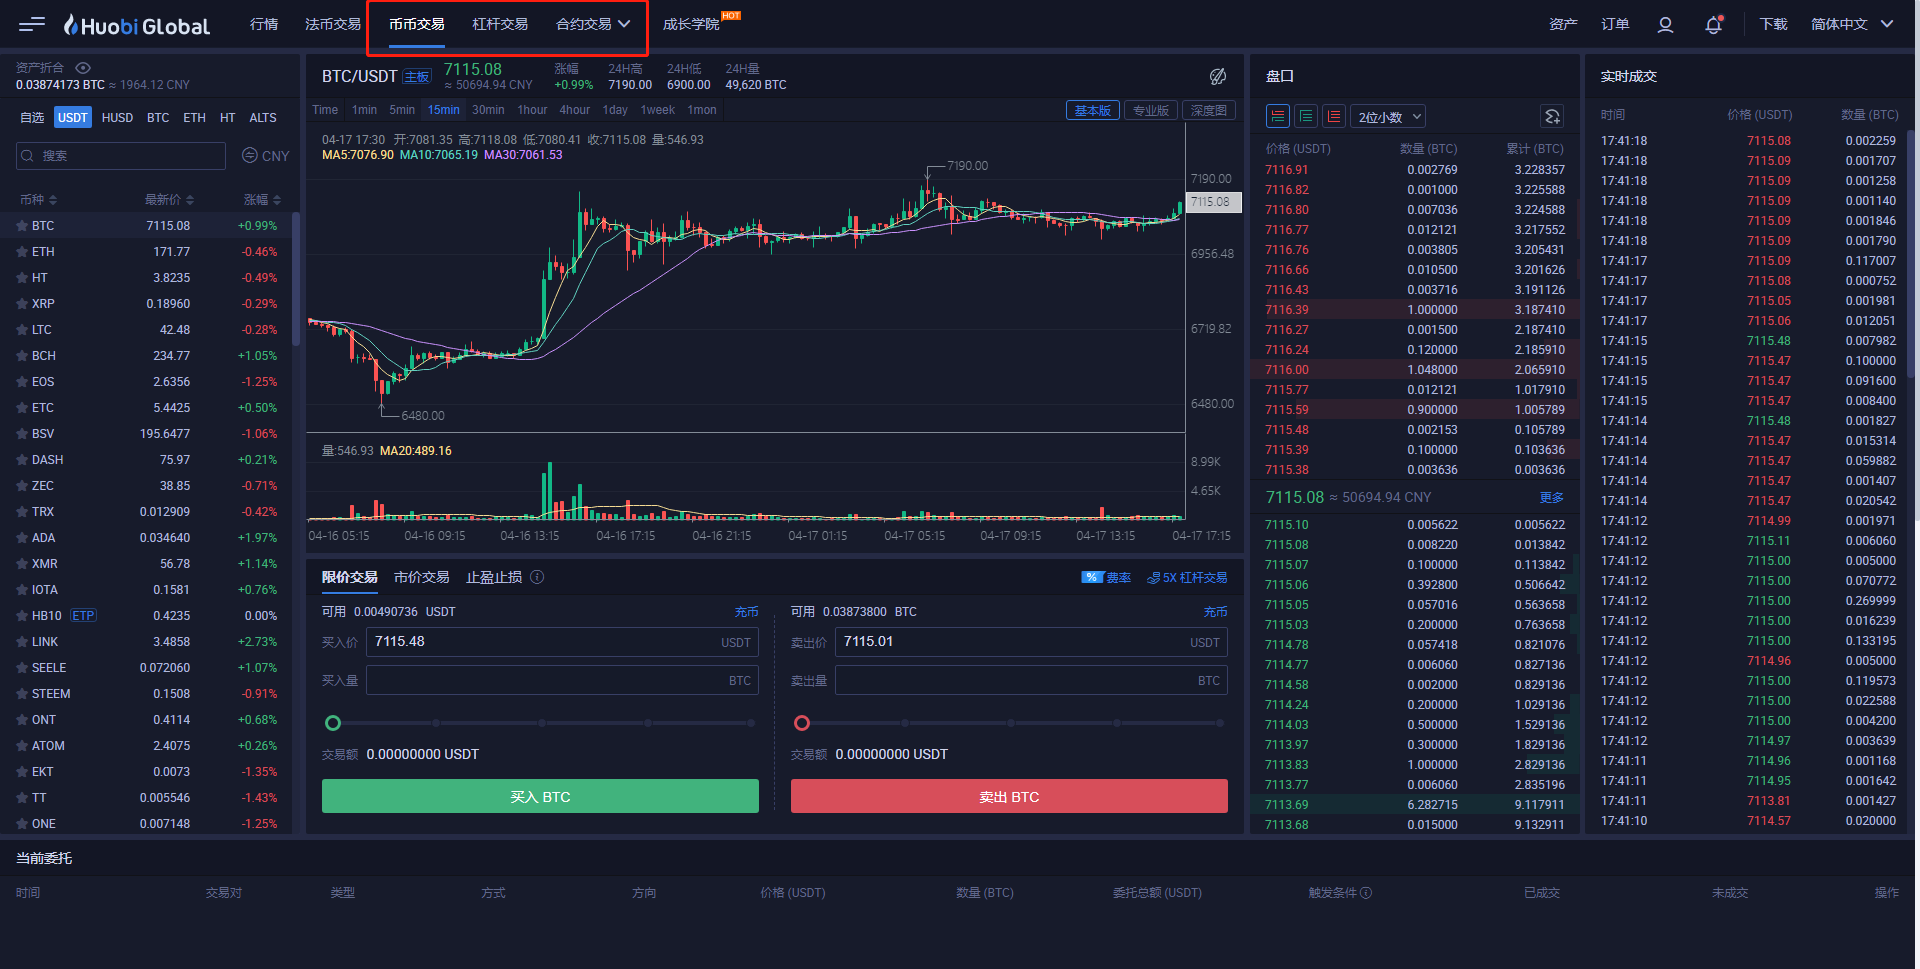
Task: Favorite BTC with its star icon
Action: click(22, 226)
